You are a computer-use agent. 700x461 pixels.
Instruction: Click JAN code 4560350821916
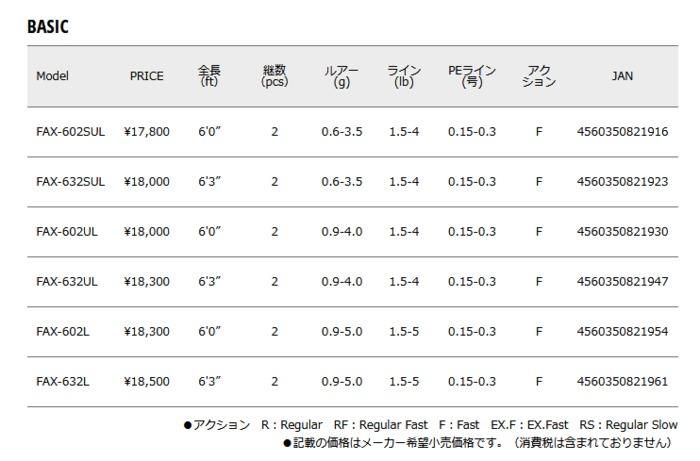pyautogui.click(x=622, y=132)
